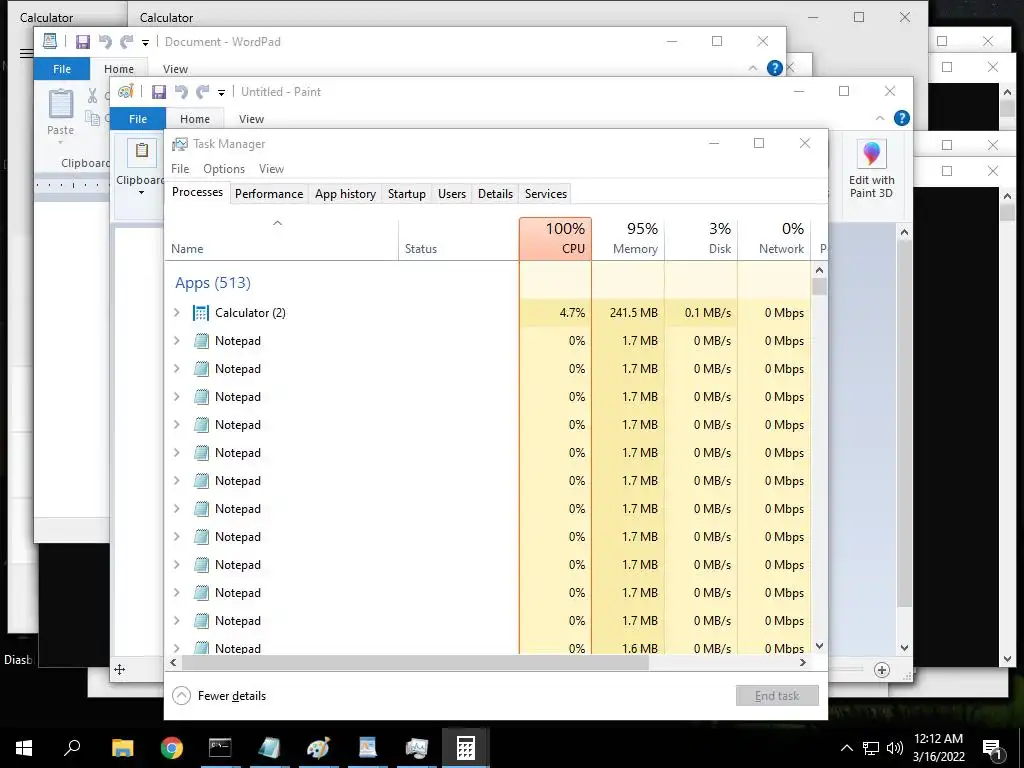
Task: Open WordPad quick access toolbar customize arrow
Action: [x=145, y=43]
